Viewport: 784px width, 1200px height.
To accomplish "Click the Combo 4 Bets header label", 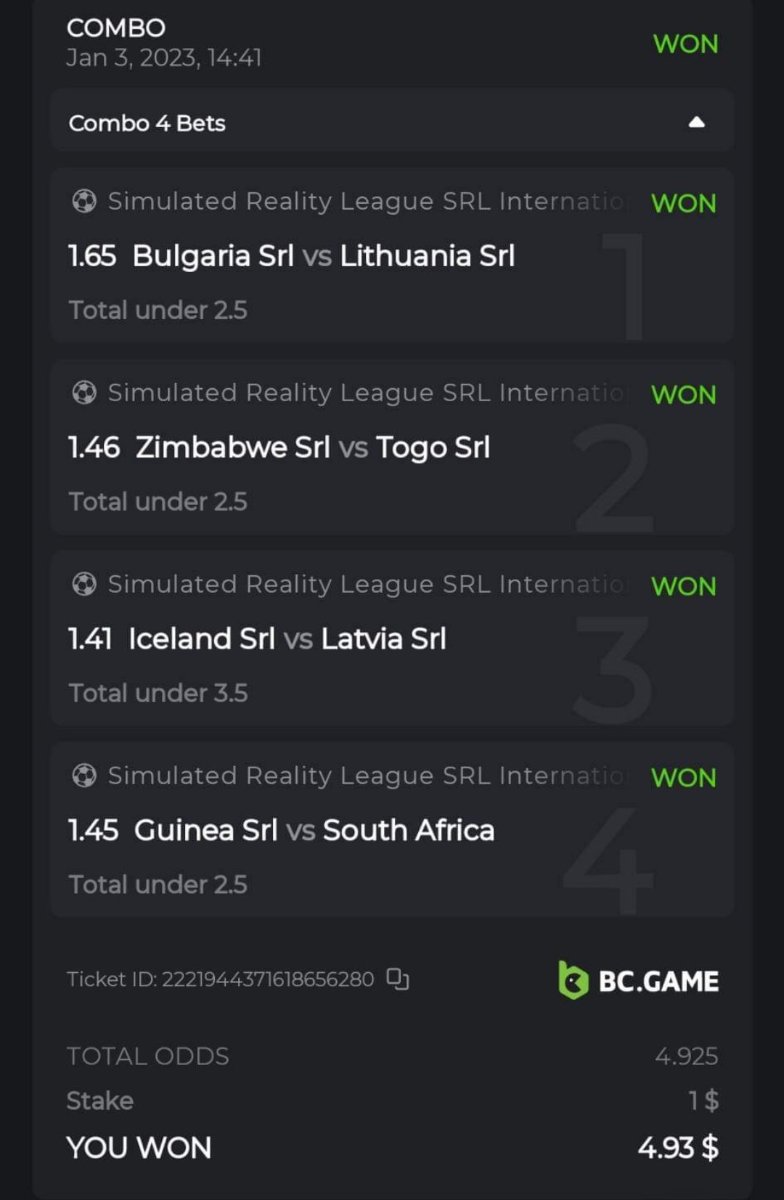I will tap(147, 123).
